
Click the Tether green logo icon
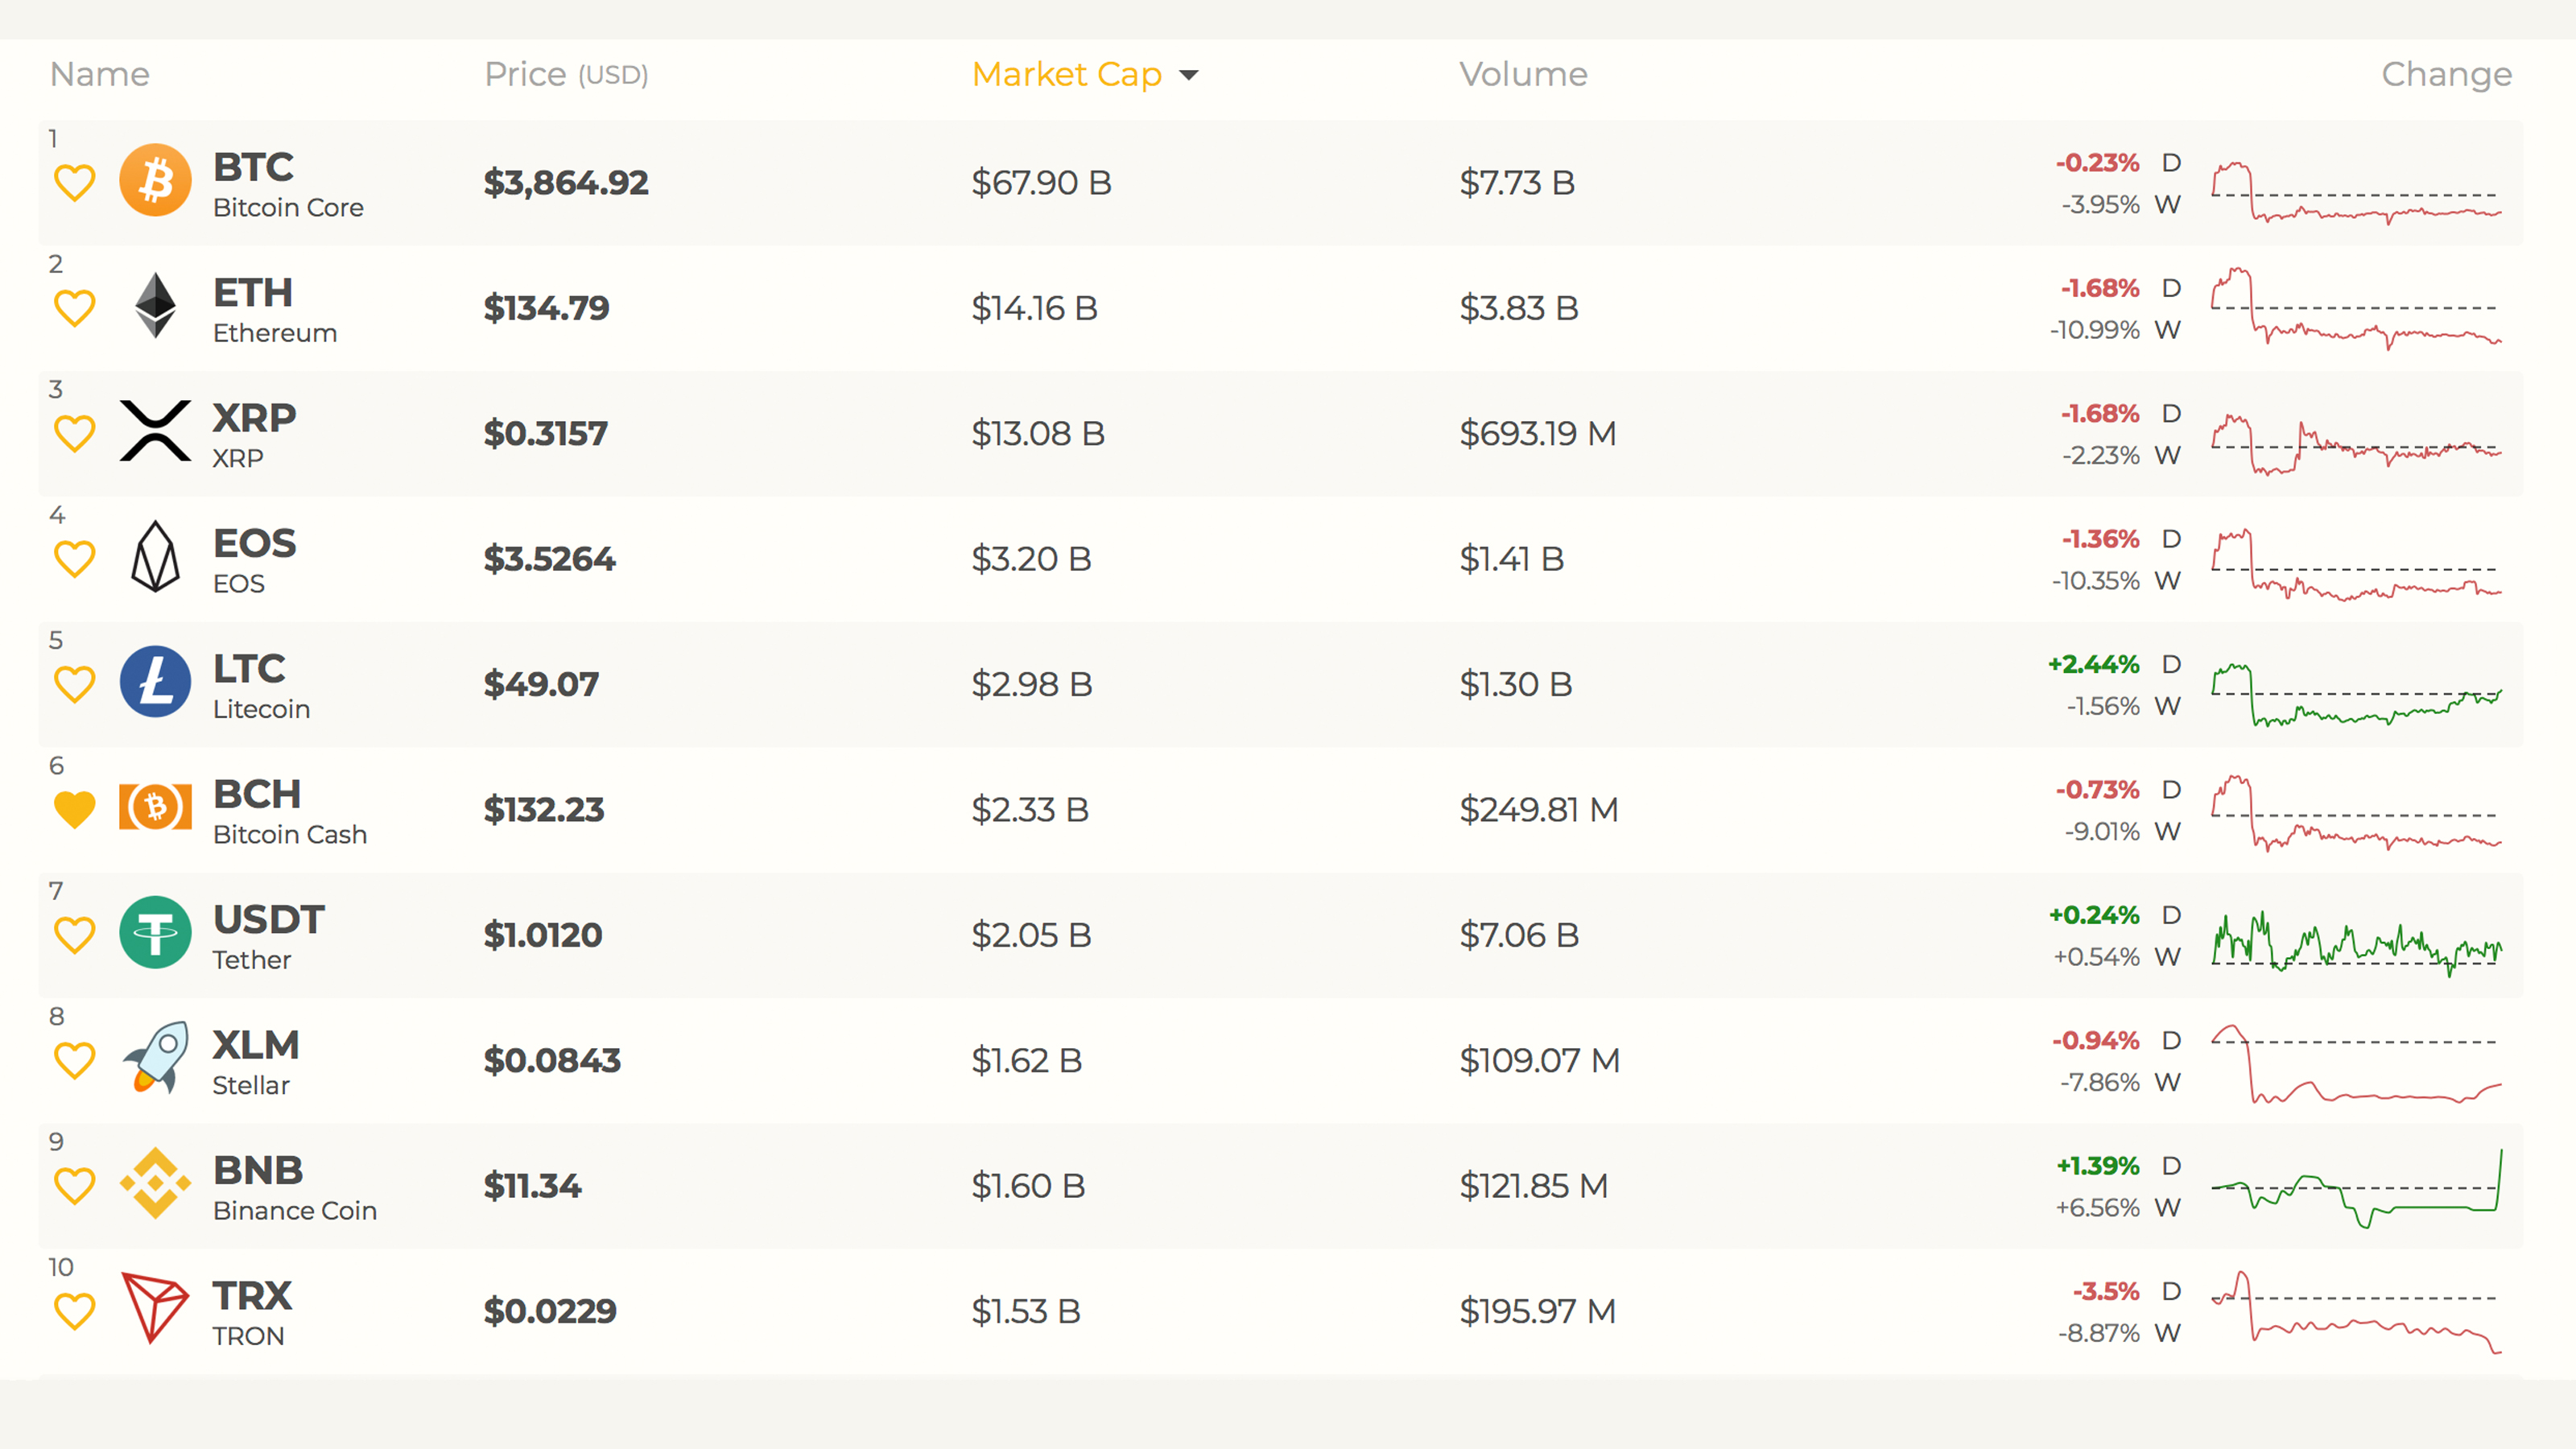155,933
